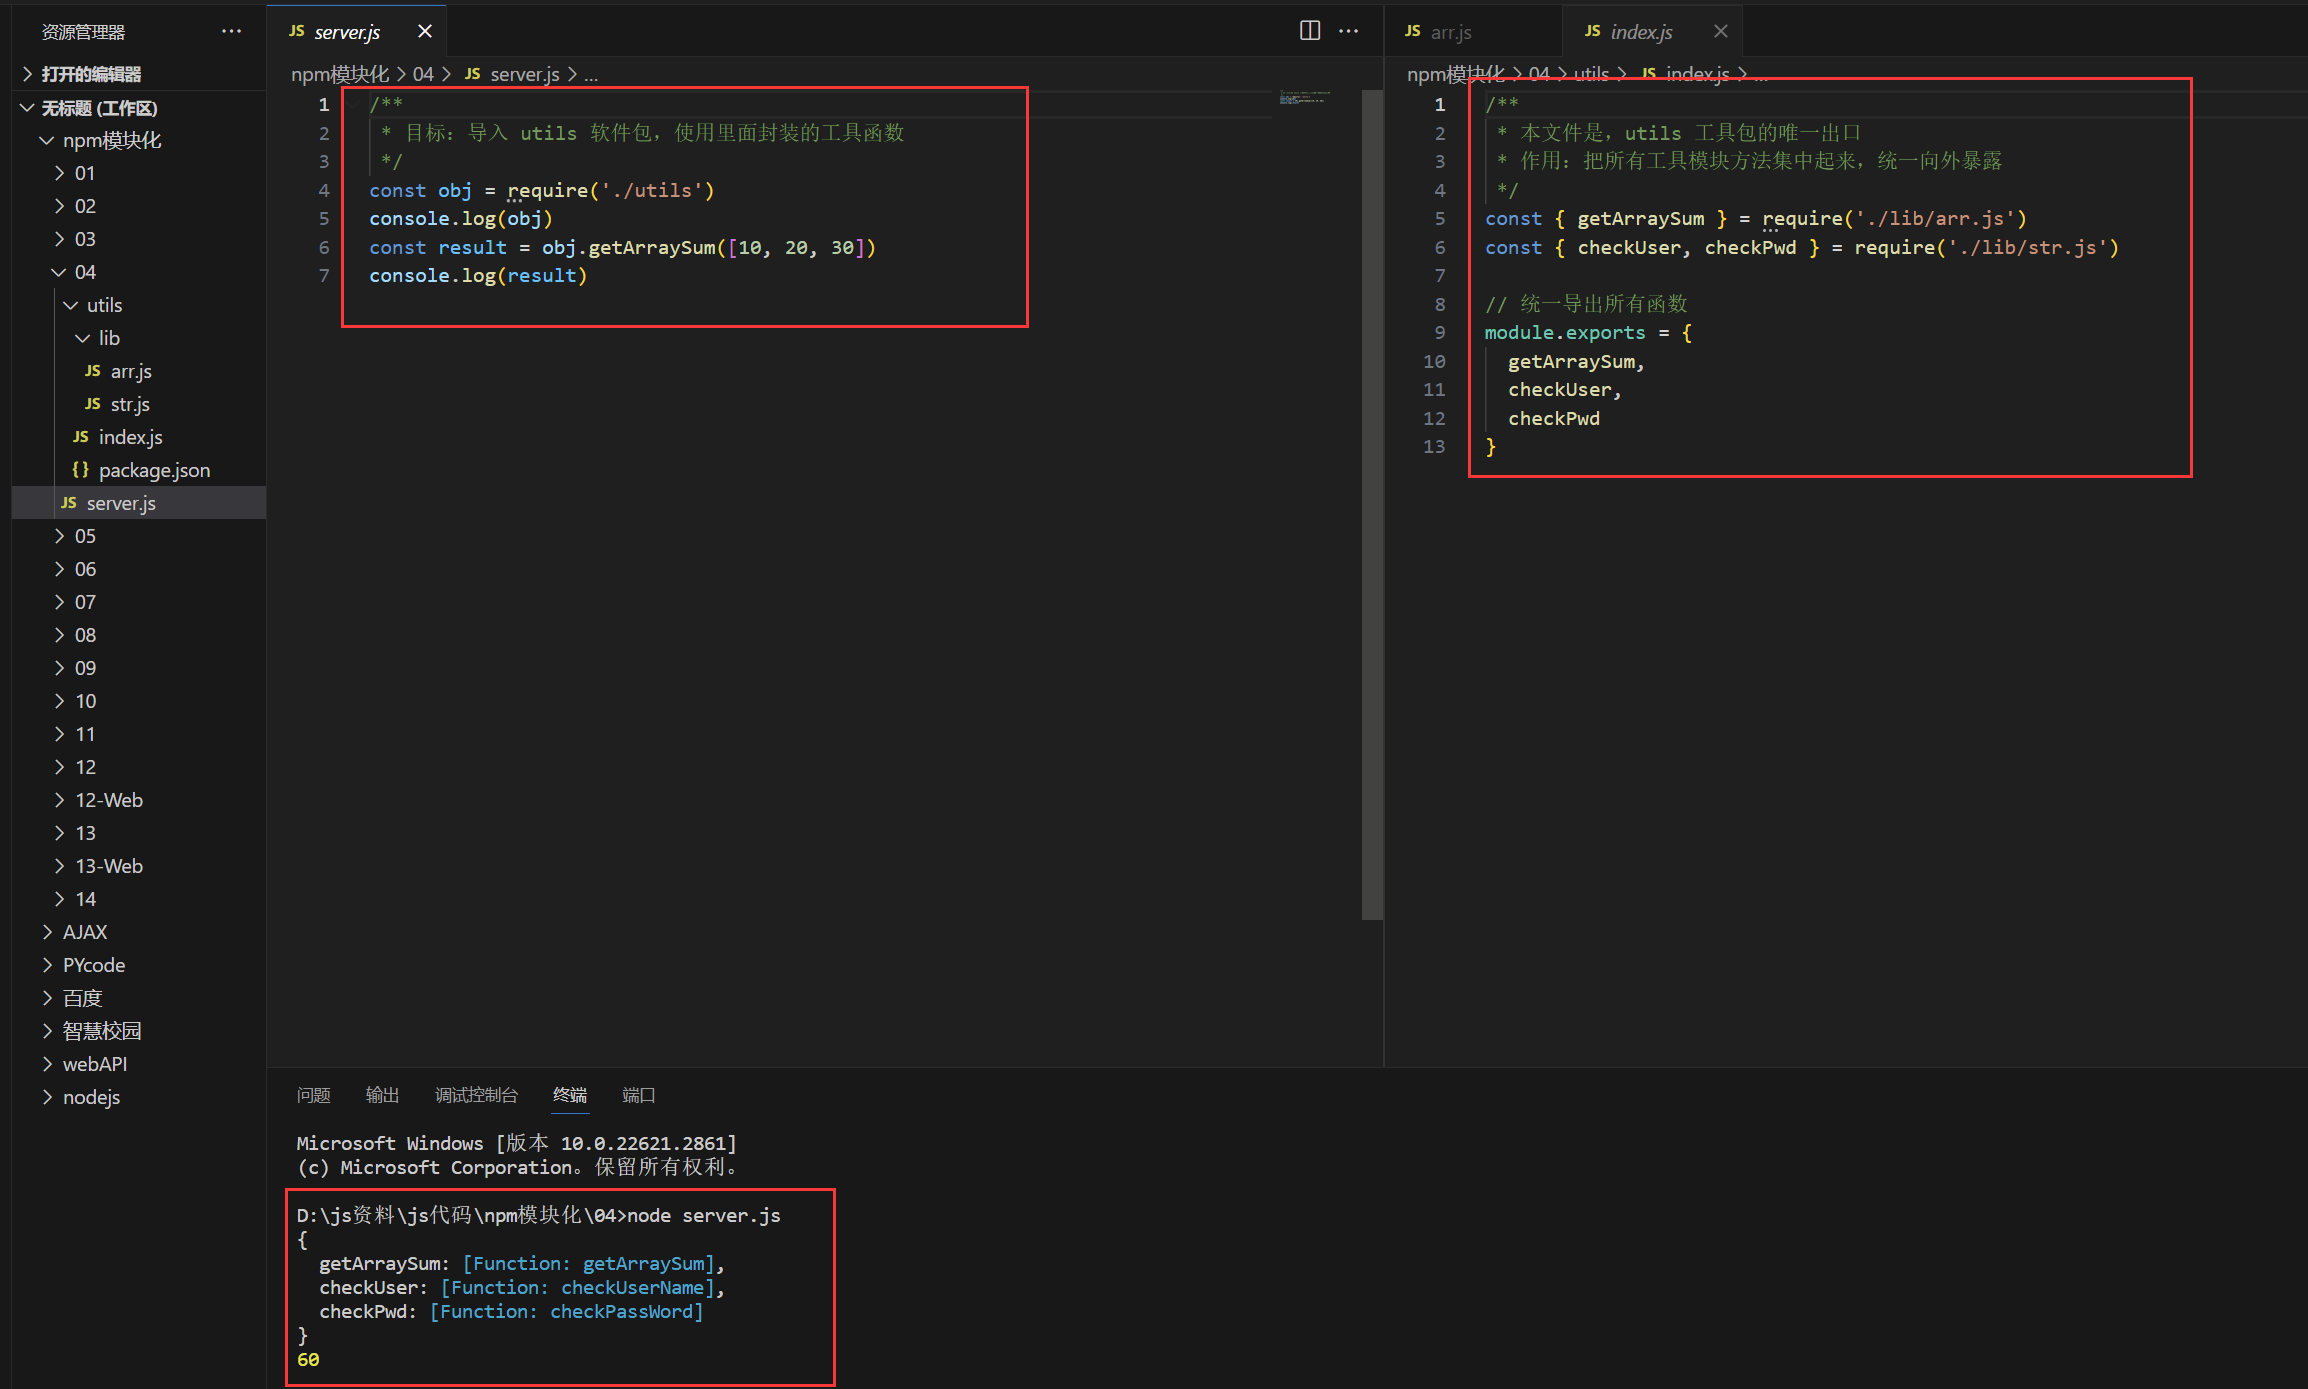Expand folder 07 in explorer
Viewport: 2308px width, 1389px height.
(139, 602)
